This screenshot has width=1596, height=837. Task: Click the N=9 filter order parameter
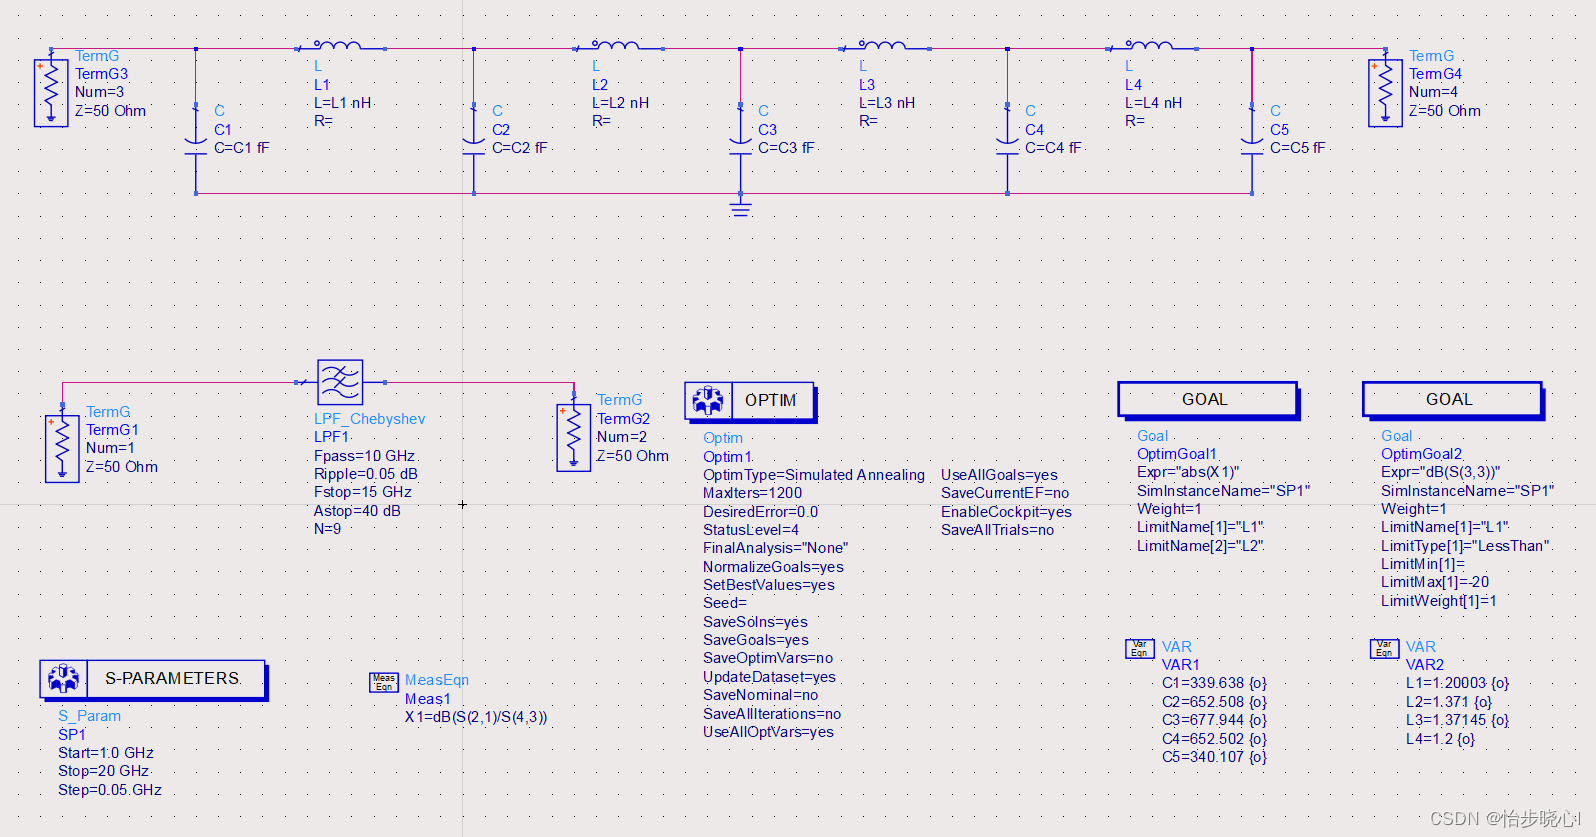(x=328, y=529)
